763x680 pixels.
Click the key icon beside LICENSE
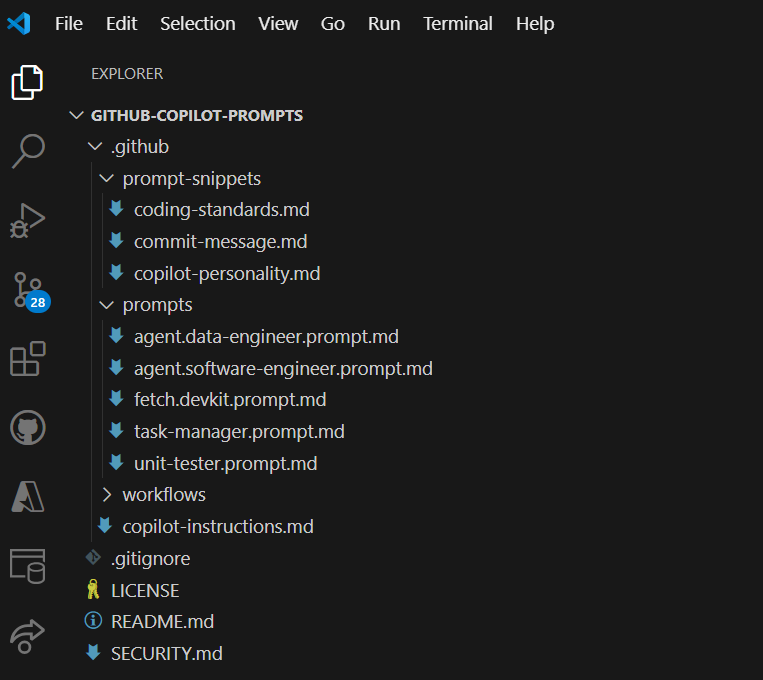93,589
